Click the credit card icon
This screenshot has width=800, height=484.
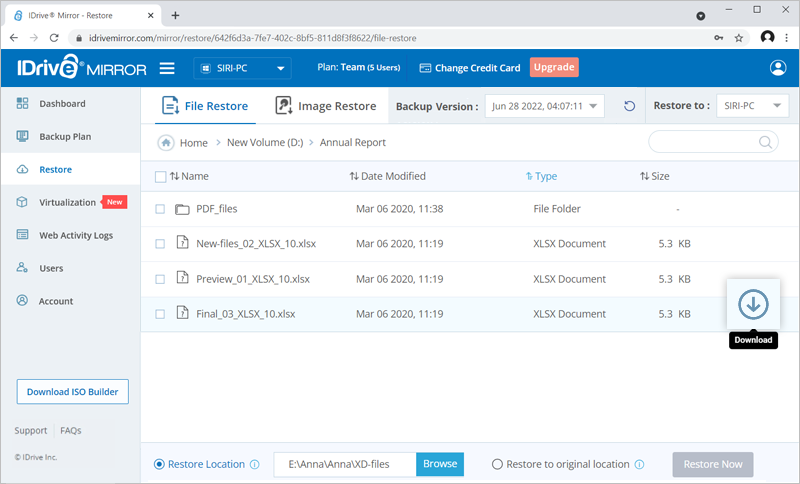point(425,68)
